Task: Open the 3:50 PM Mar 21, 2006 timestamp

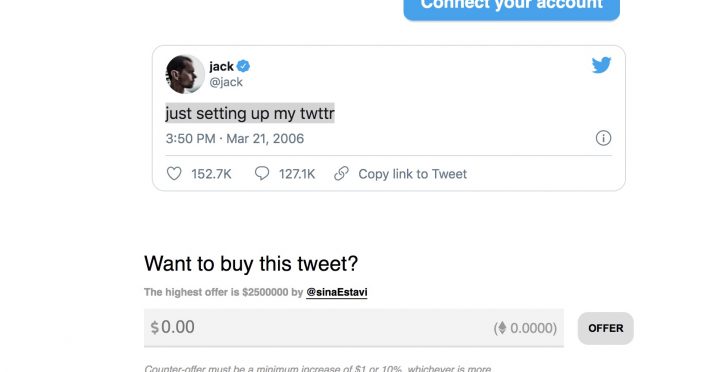Action: (235, 139)
